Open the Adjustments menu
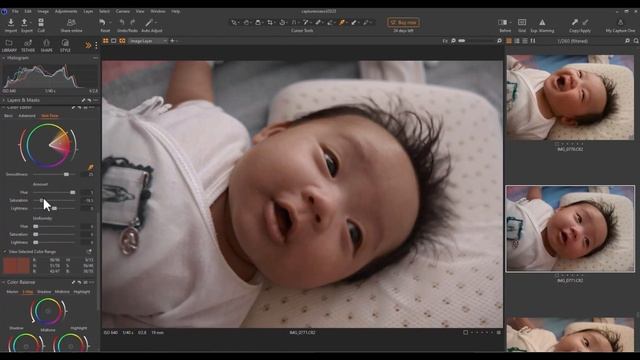 click(66, 11)
